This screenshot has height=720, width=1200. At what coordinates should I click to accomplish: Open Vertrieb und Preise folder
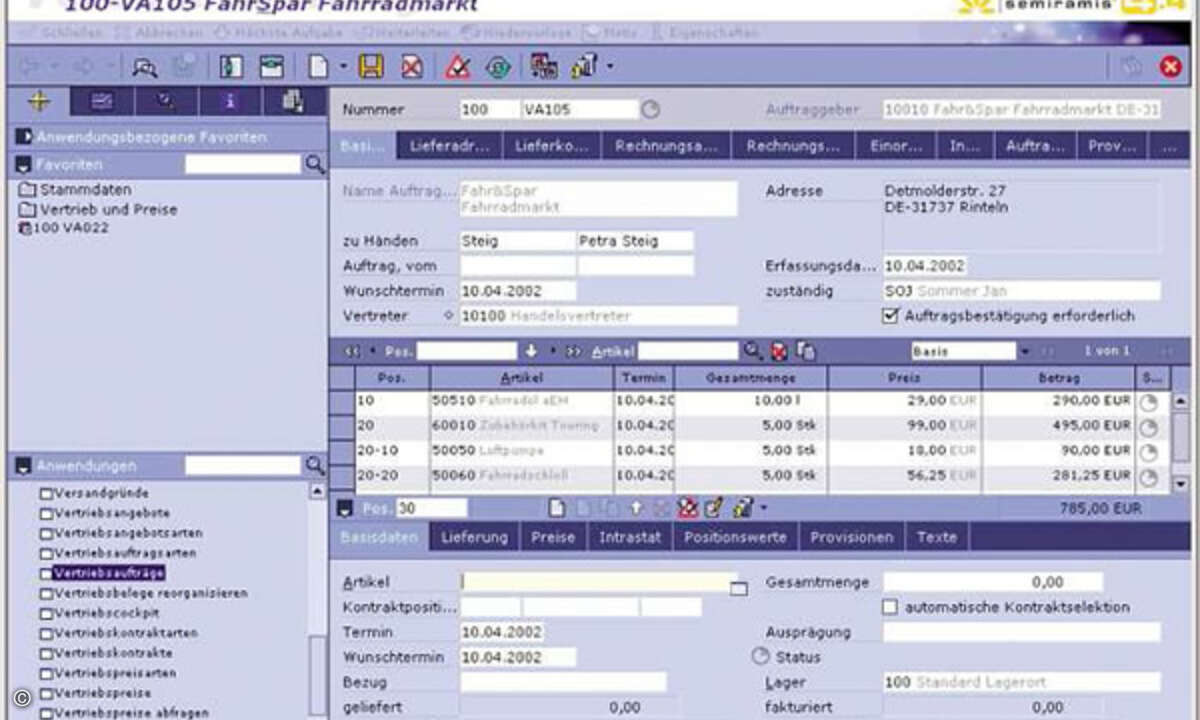98,209
